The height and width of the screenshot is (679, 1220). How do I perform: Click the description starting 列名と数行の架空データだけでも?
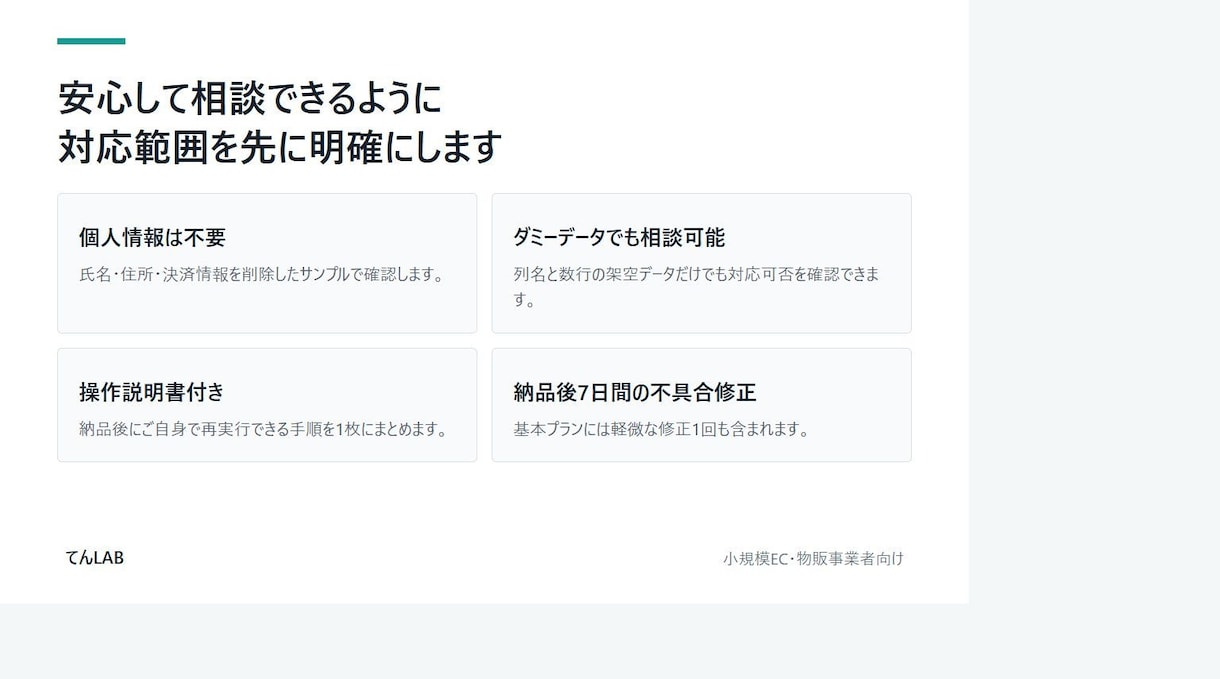point(697,287)
